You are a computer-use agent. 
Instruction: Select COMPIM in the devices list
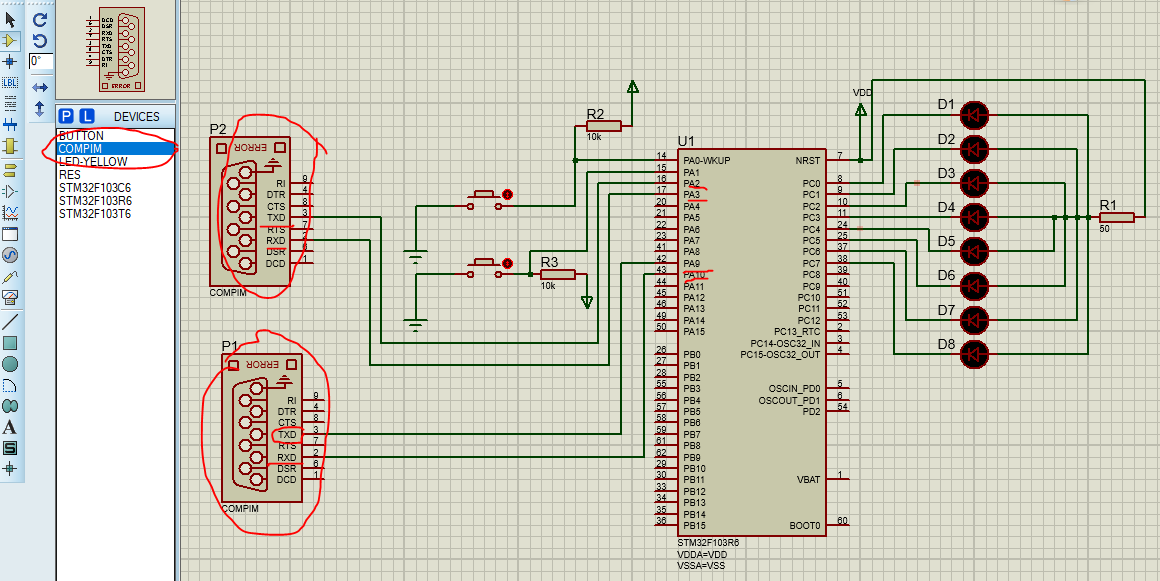(115, 149)
